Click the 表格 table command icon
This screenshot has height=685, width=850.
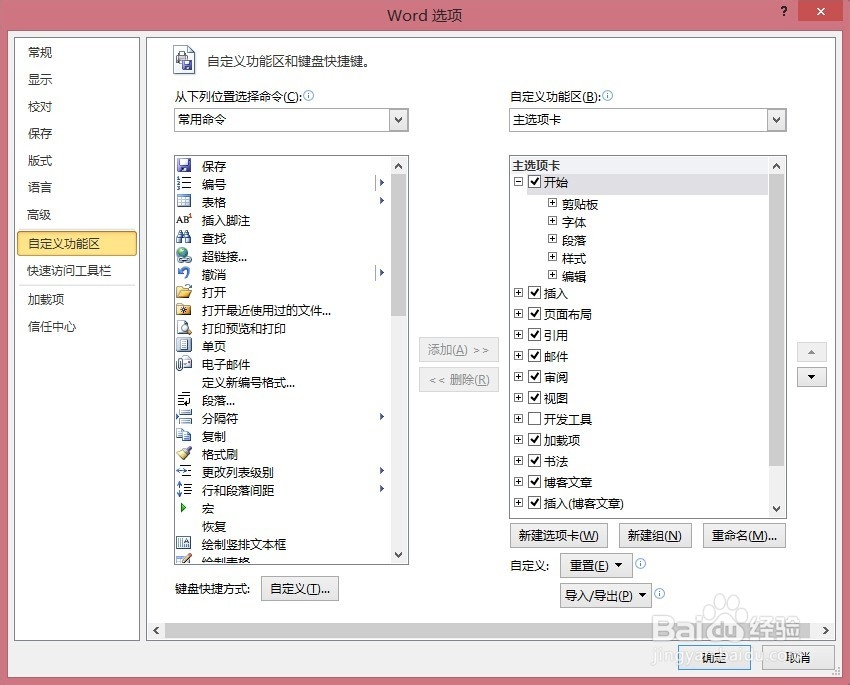184,202
